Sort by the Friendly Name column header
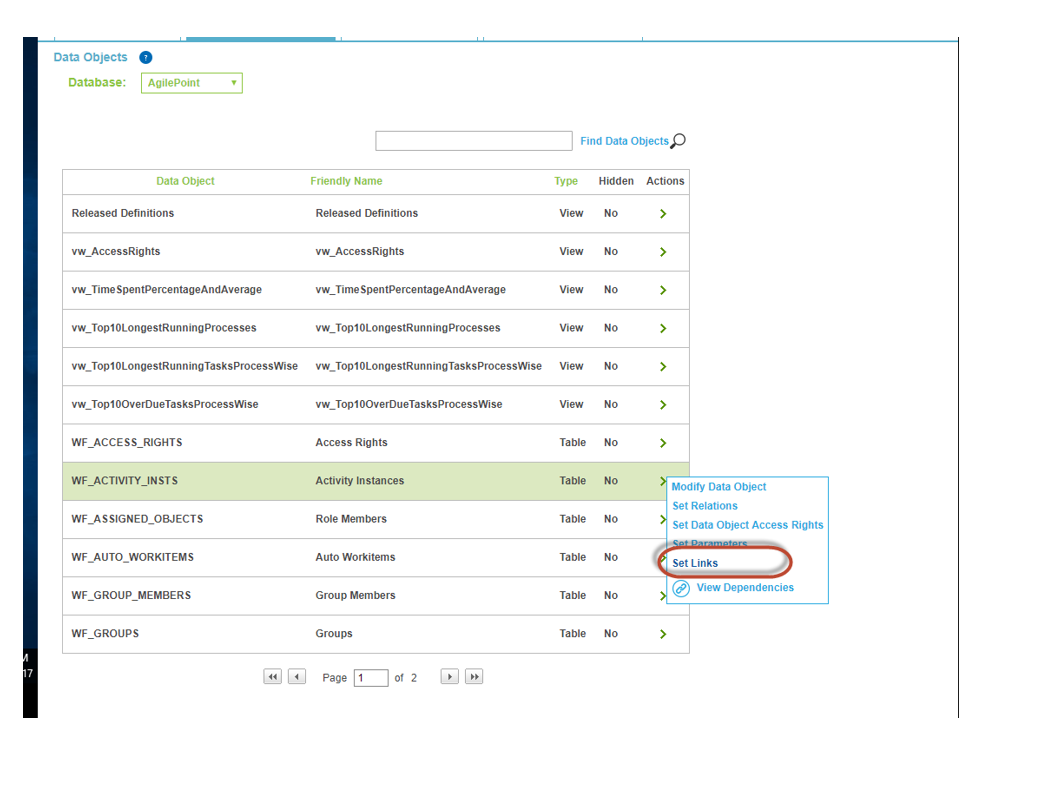This screenshot has width=1039, height=803. 346,181
